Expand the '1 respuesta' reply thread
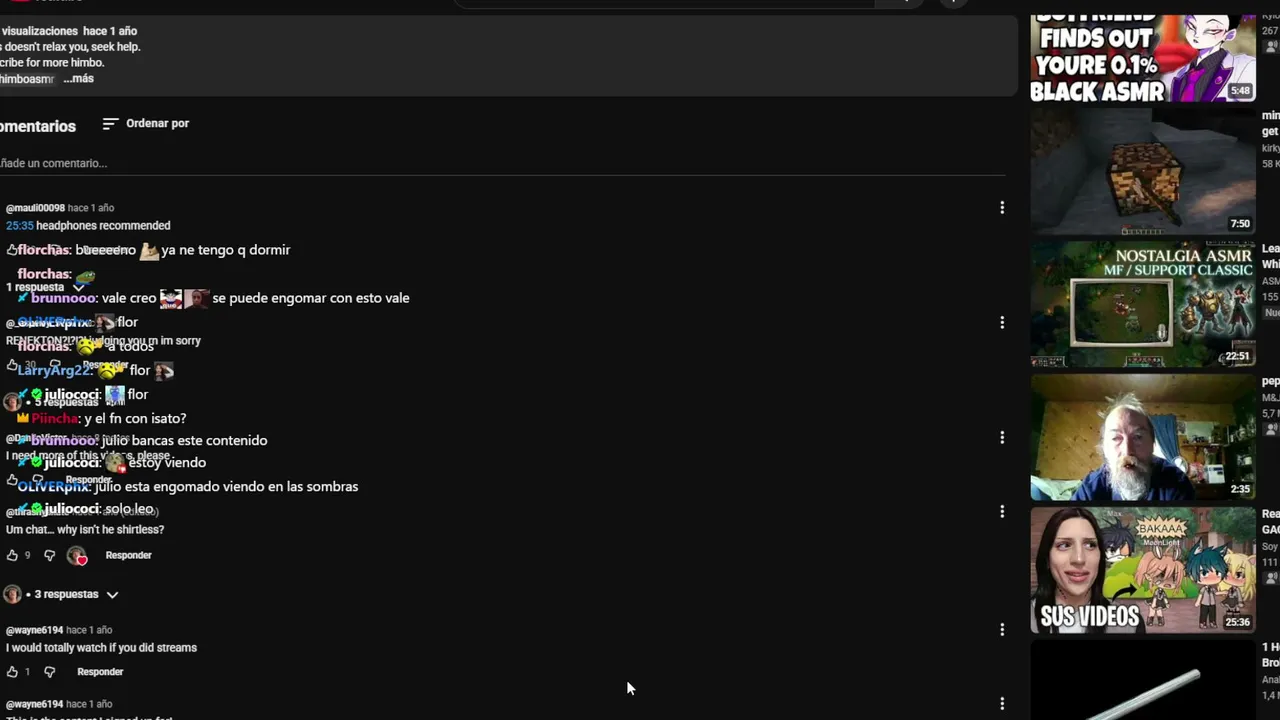 (x=47, y=287)
